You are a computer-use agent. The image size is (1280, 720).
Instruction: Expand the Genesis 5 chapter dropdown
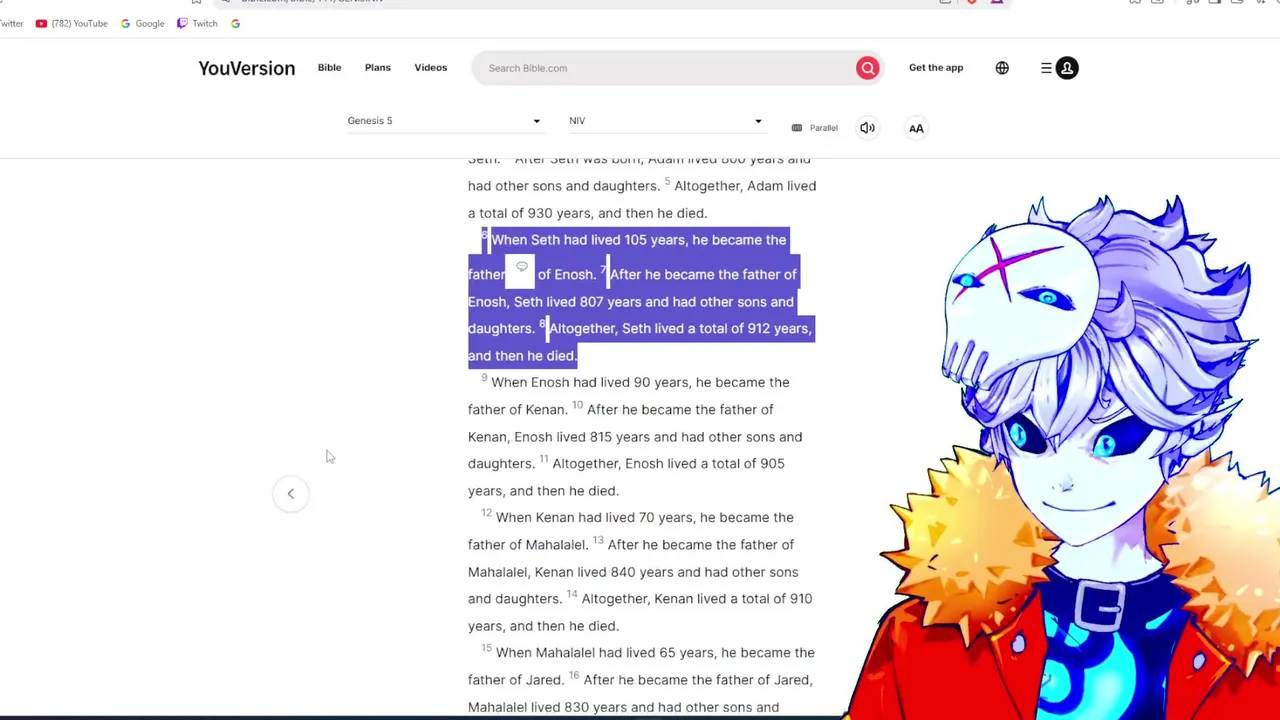(444, 121)
